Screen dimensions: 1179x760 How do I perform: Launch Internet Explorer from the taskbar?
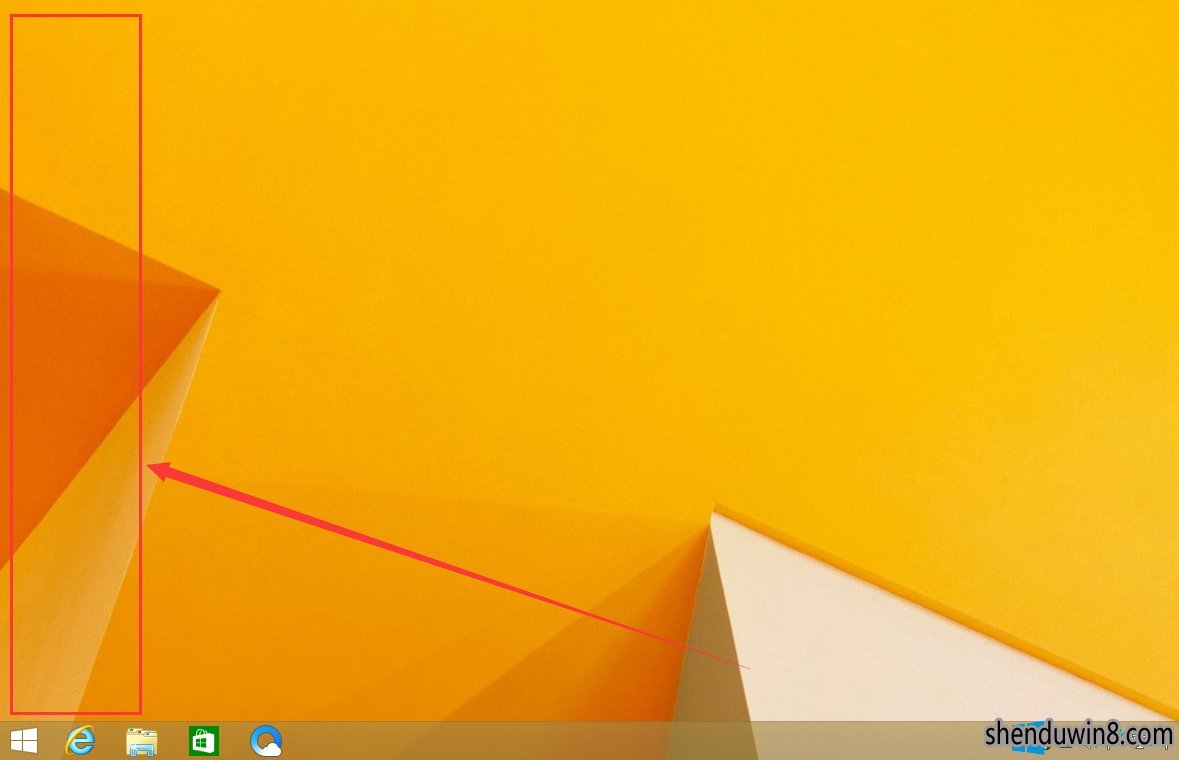(x=80, y=741)
